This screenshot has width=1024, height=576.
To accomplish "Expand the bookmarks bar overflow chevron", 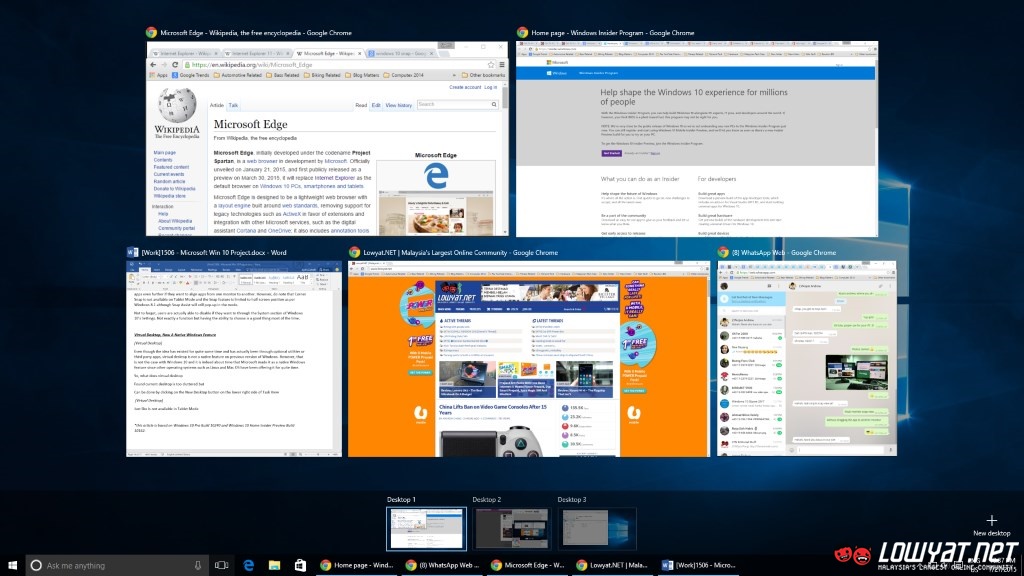I will coord(454,75).
